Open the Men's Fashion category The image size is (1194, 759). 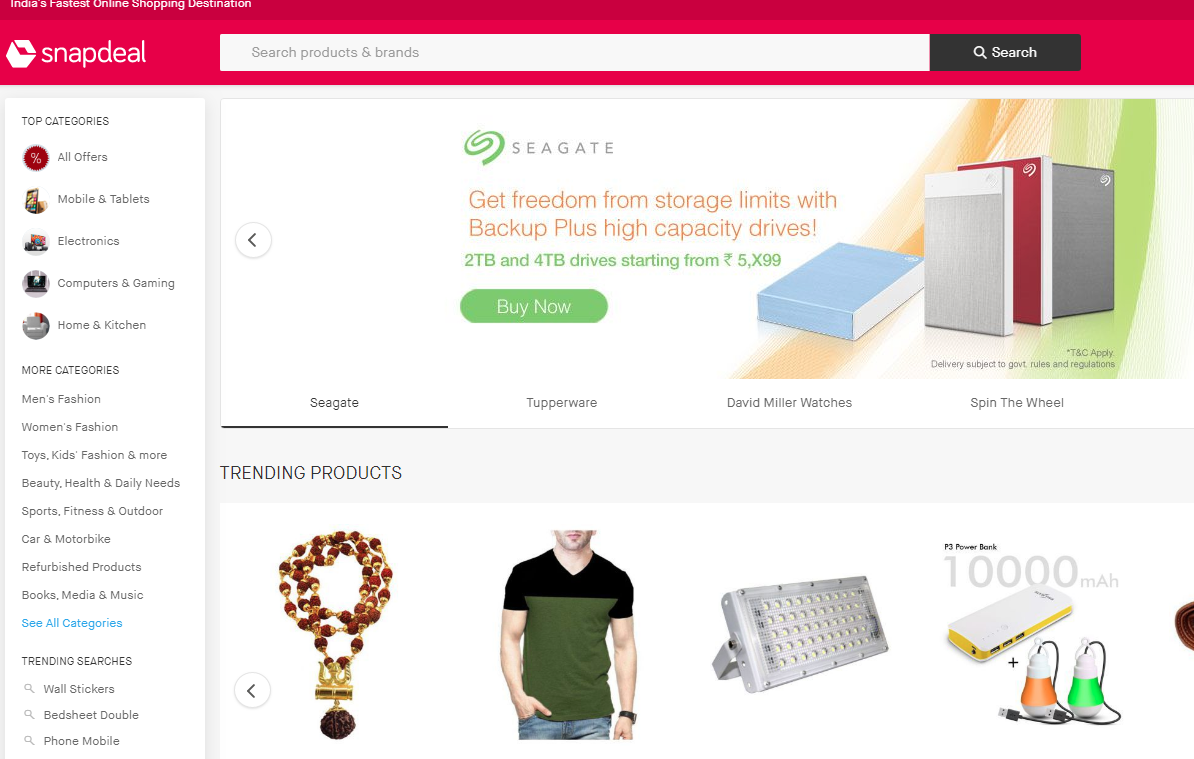pyautogui.click(x=61, y=399)
